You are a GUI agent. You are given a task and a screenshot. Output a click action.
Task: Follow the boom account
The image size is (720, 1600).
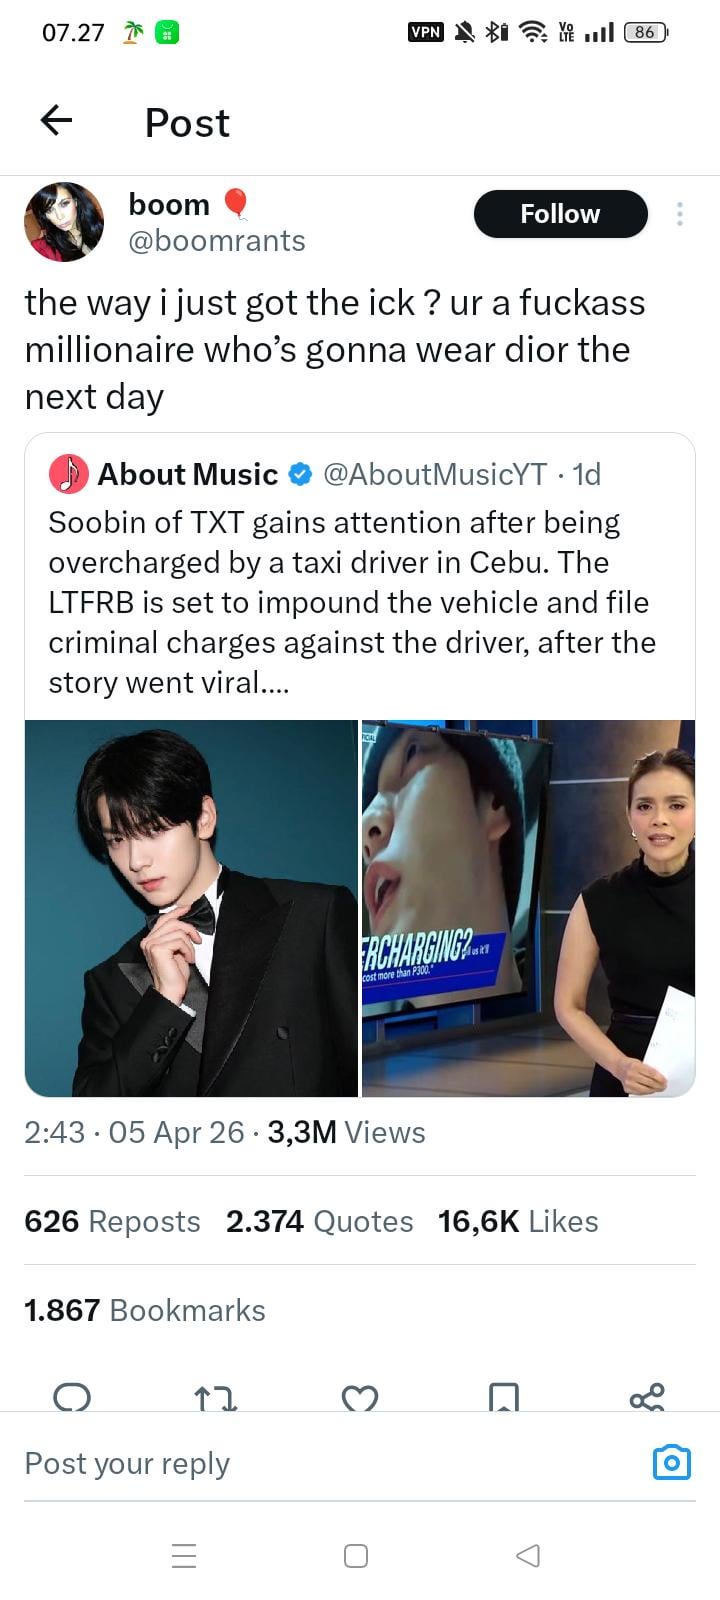coord(560,214)
